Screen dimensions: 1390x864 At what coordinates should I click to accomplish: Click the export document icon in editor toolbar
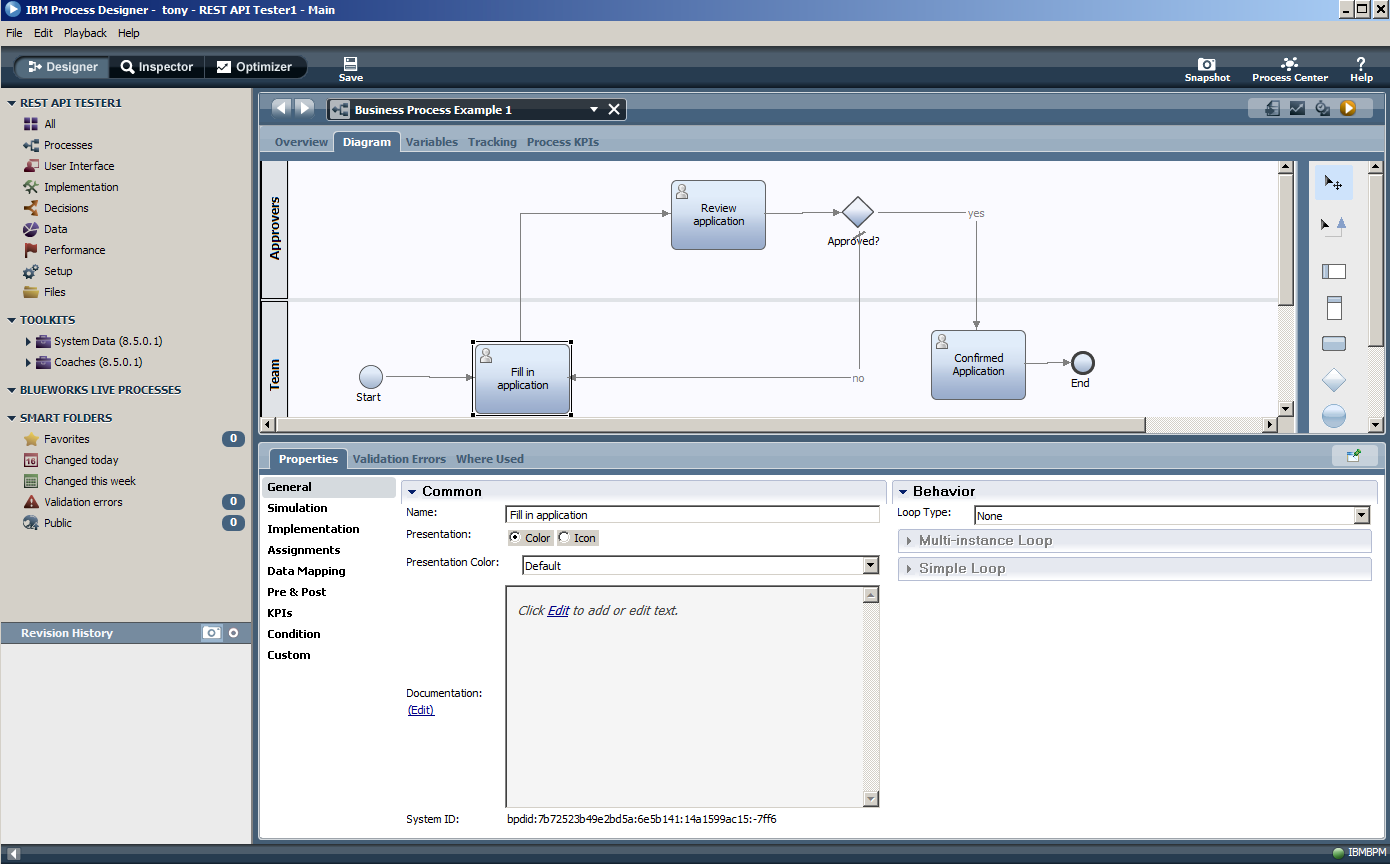(1273, 108)
